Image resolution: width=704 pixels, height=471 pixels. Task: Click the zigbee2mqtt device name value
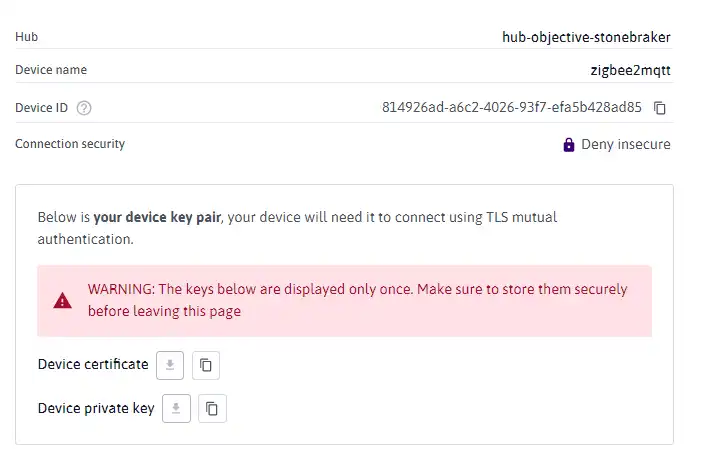[x=630, y=70]
